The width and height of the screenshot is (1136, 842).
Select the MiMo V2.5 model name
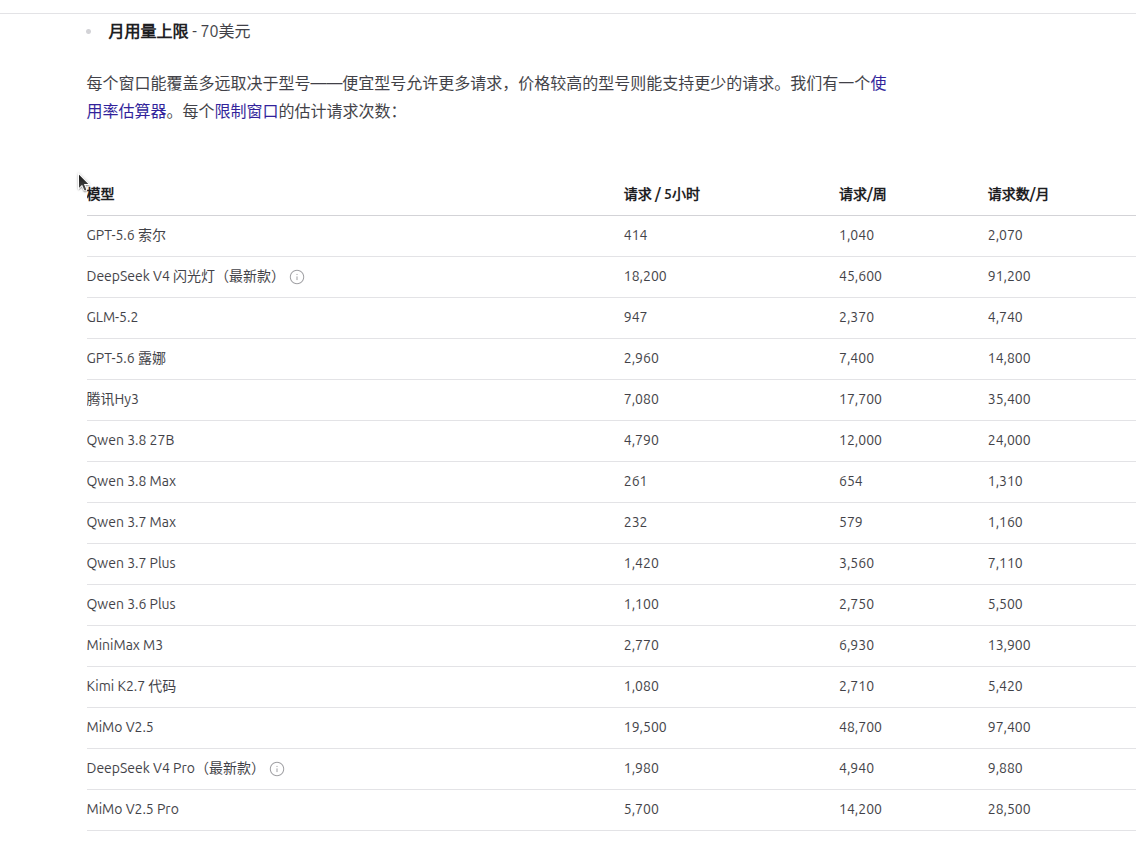coord(120,727)
